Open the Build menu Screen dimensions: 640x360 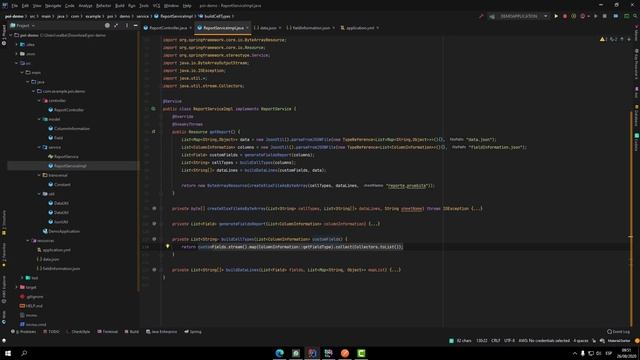click(120, 6)
